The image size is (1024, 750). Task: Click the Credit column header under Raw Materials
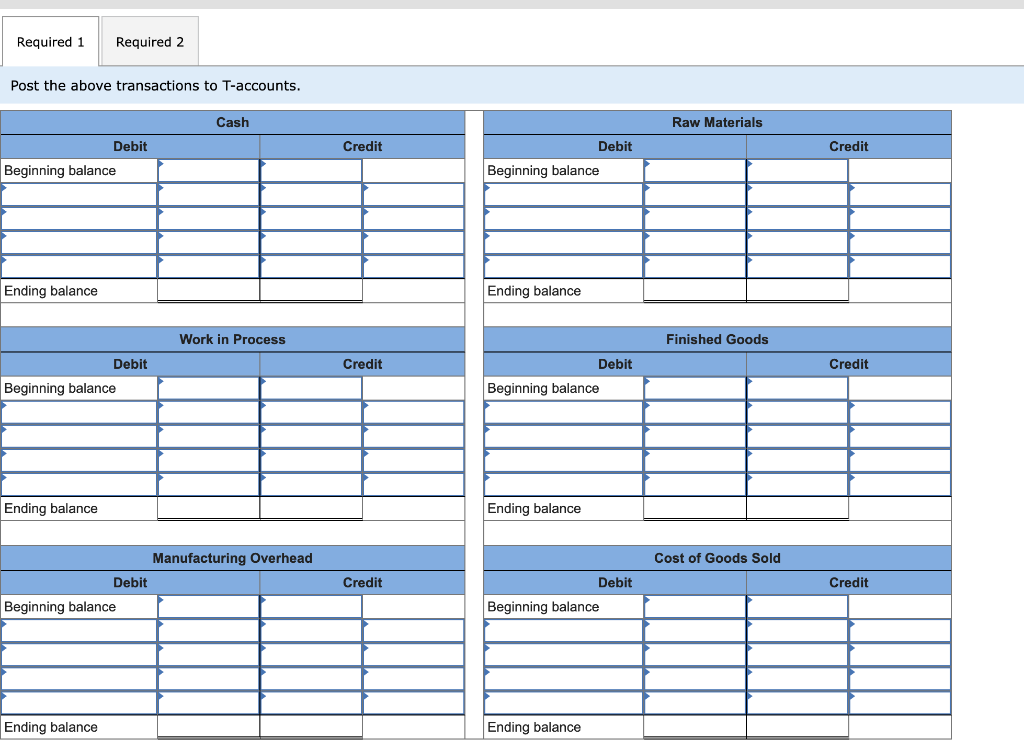point(849,146)
